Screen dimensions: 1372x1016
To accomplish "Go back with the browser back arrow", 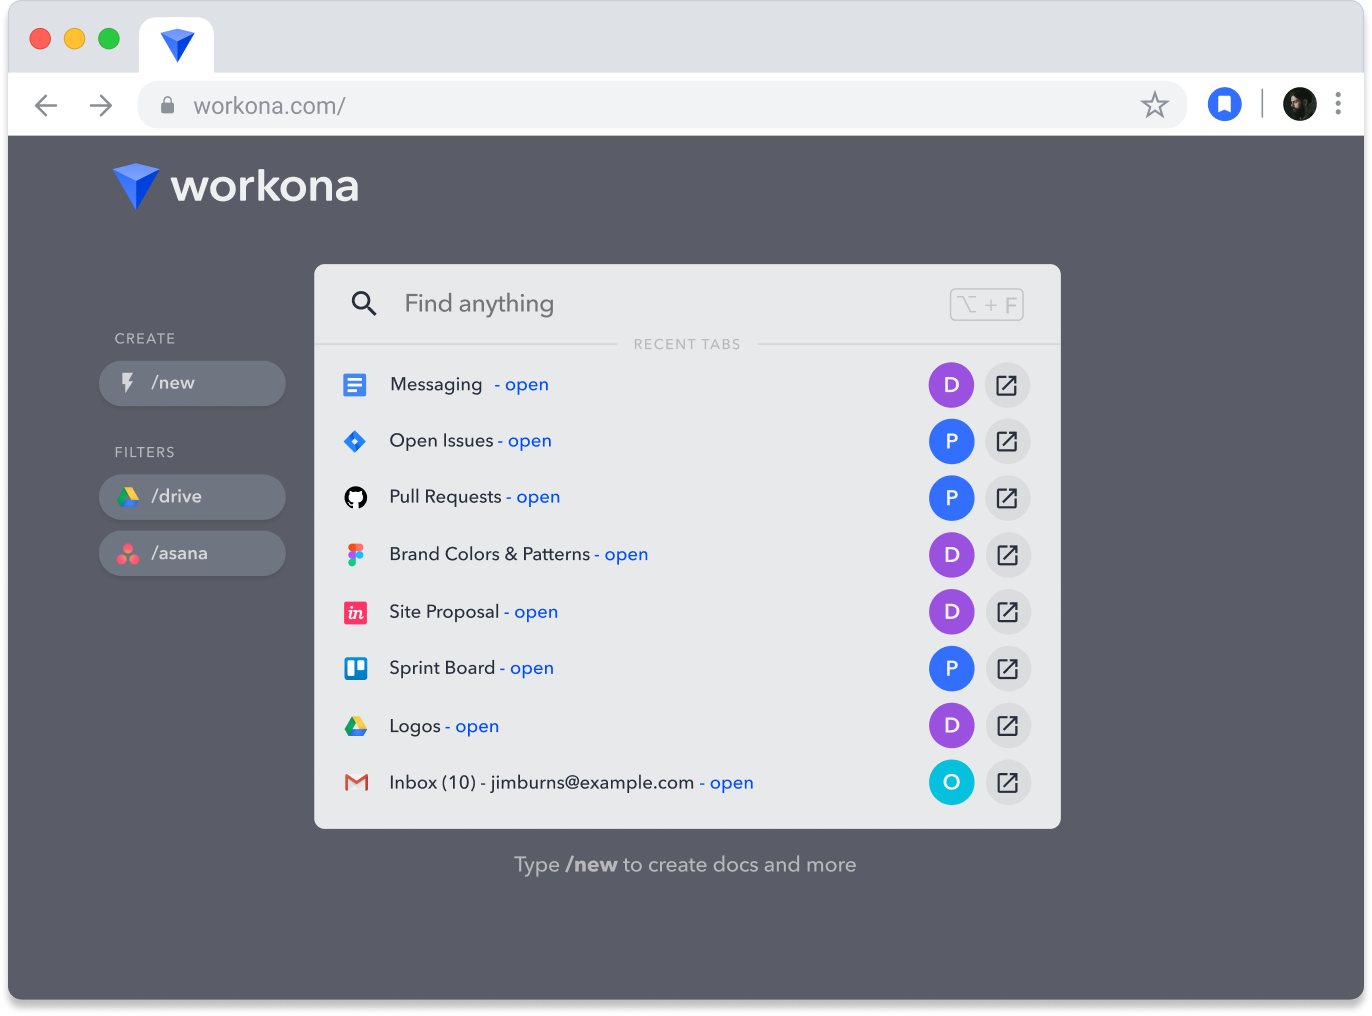I will 46,105.
